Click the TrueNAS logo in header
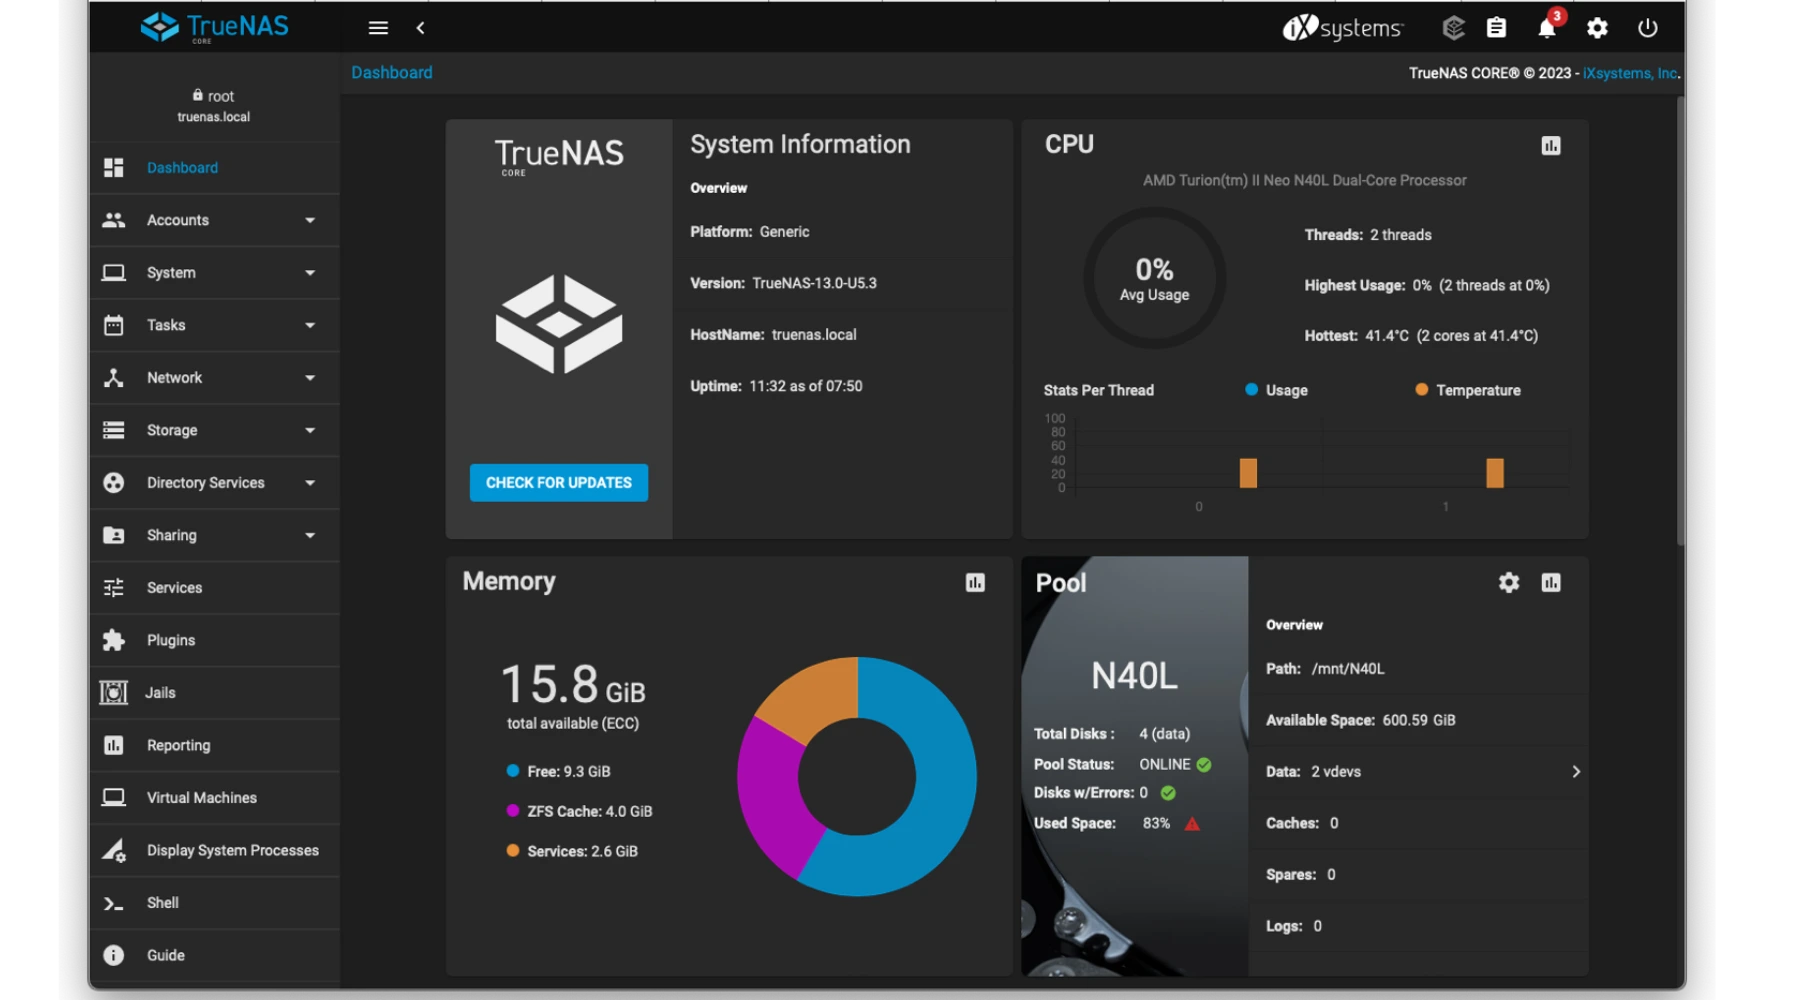Image resolution: width=1800 pixels, height=1000 pixels. click(x=214, y=27)
